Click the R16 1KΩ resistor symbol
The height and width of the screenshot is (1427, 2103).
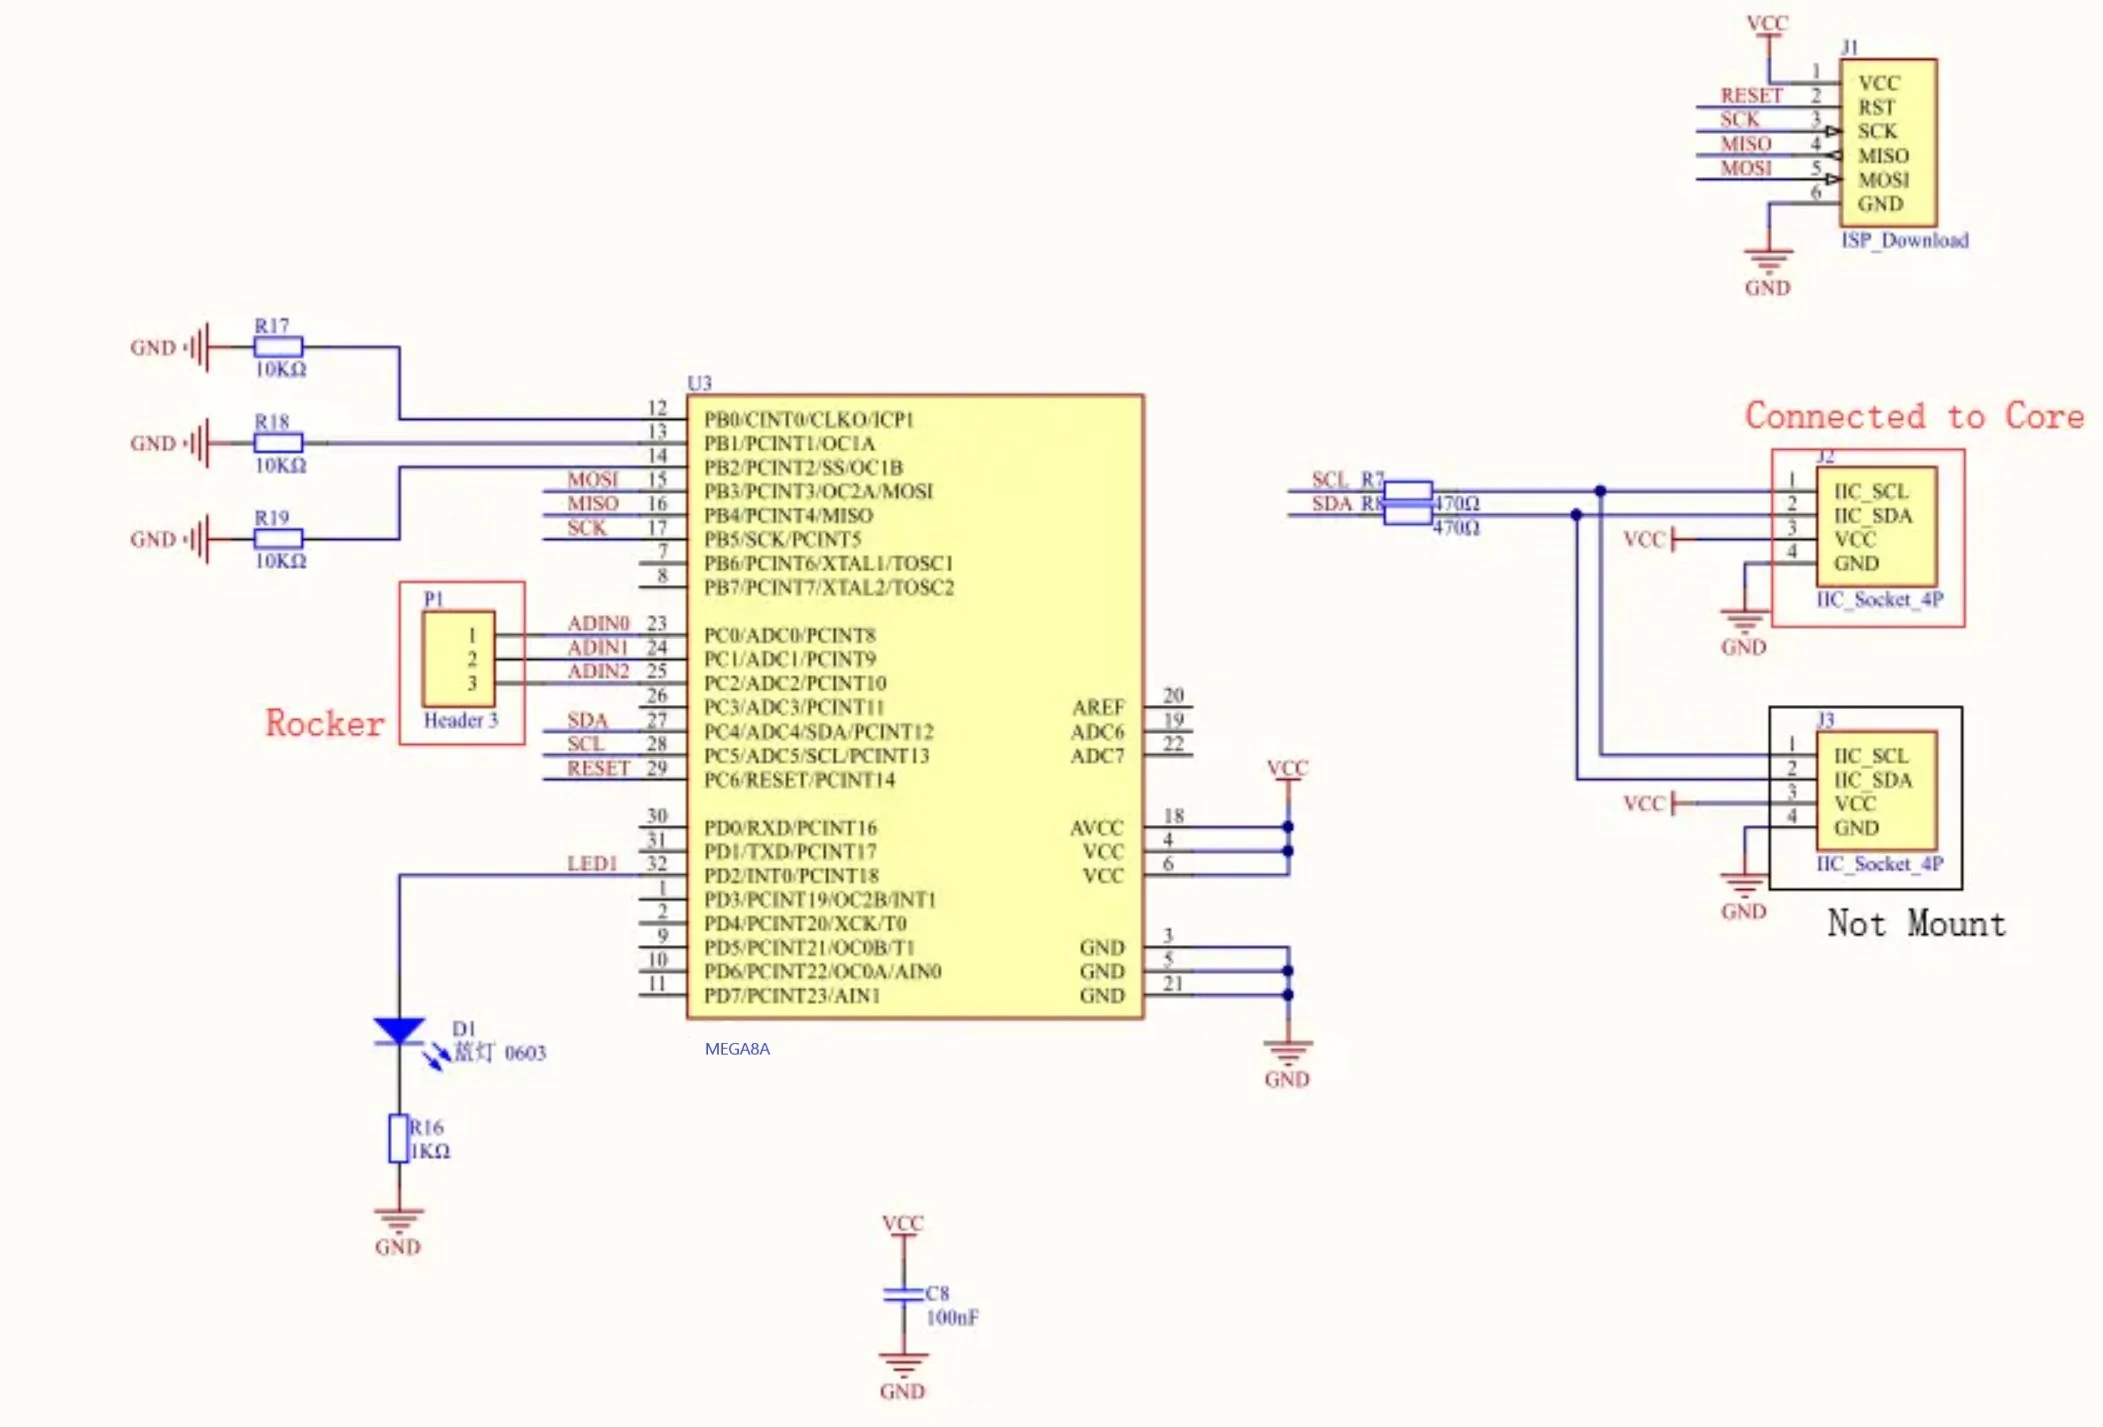point(398,1138)
